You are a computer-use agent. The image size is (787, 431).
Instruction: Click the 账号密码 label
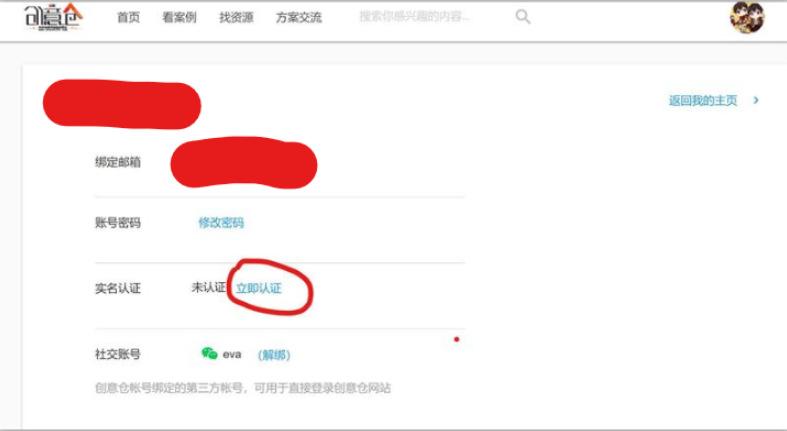click(118, 222)
